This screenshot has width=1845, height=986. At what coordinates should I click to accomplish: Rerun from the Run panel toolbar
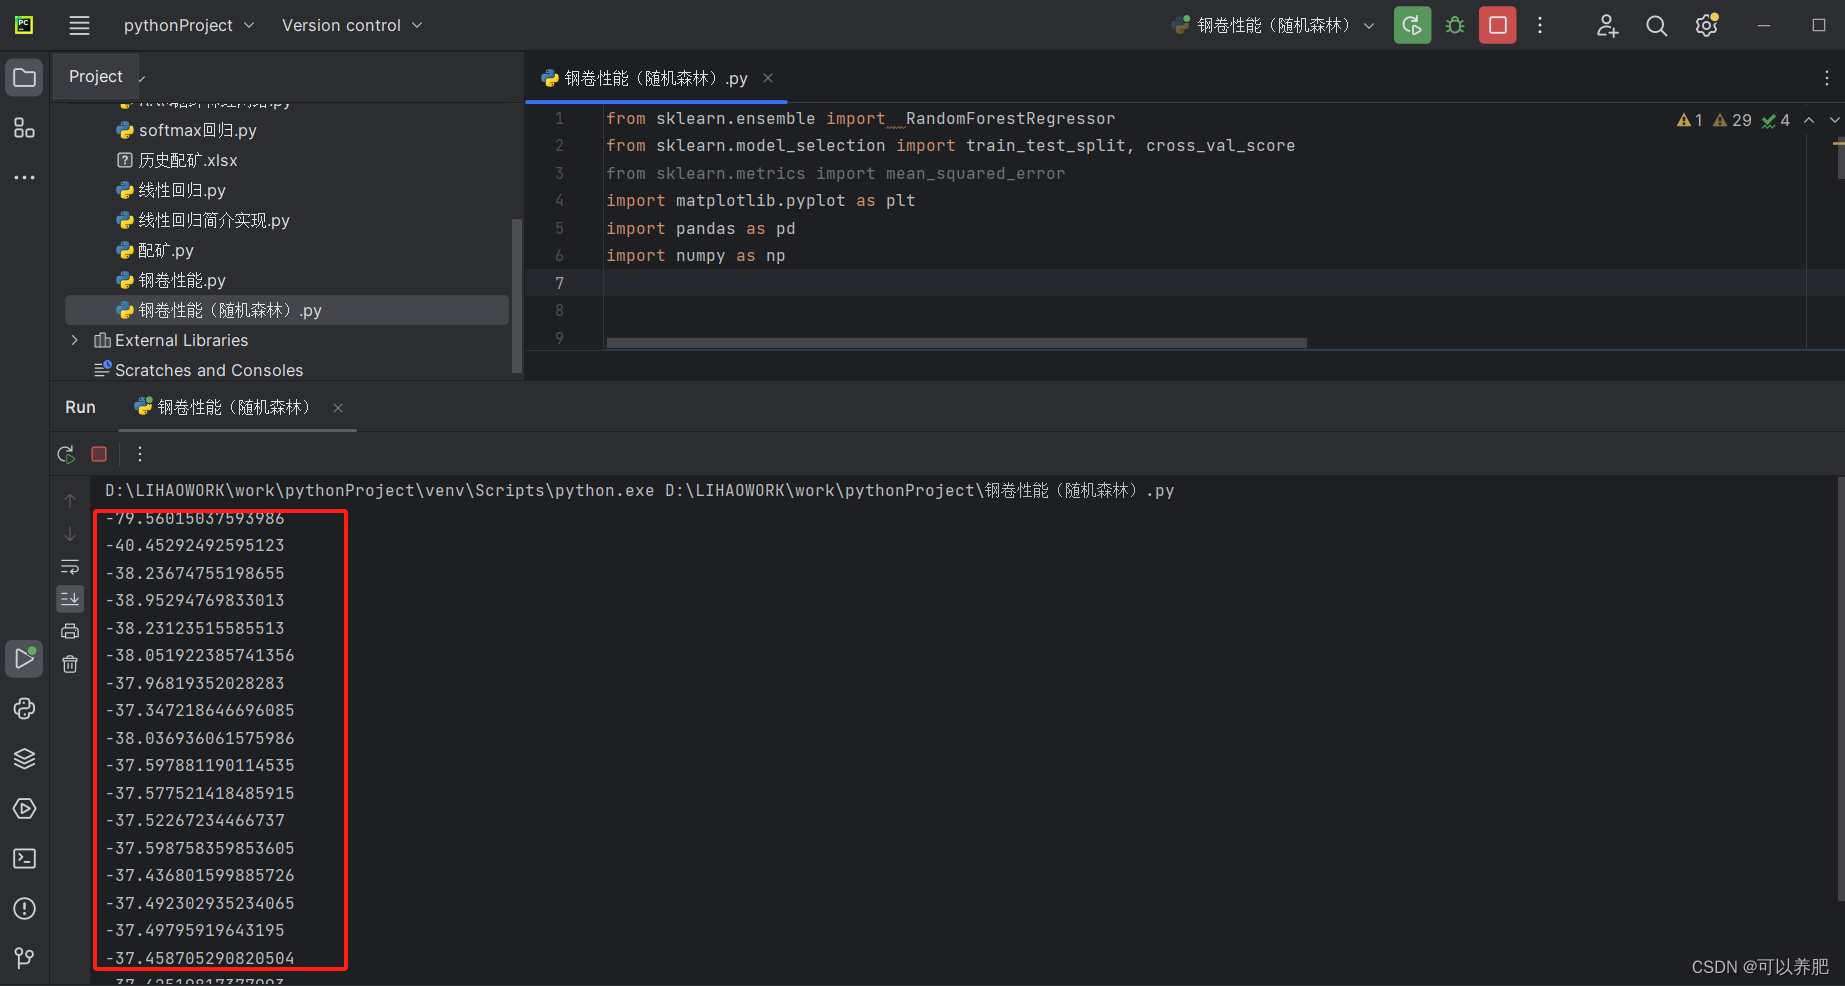66,454
